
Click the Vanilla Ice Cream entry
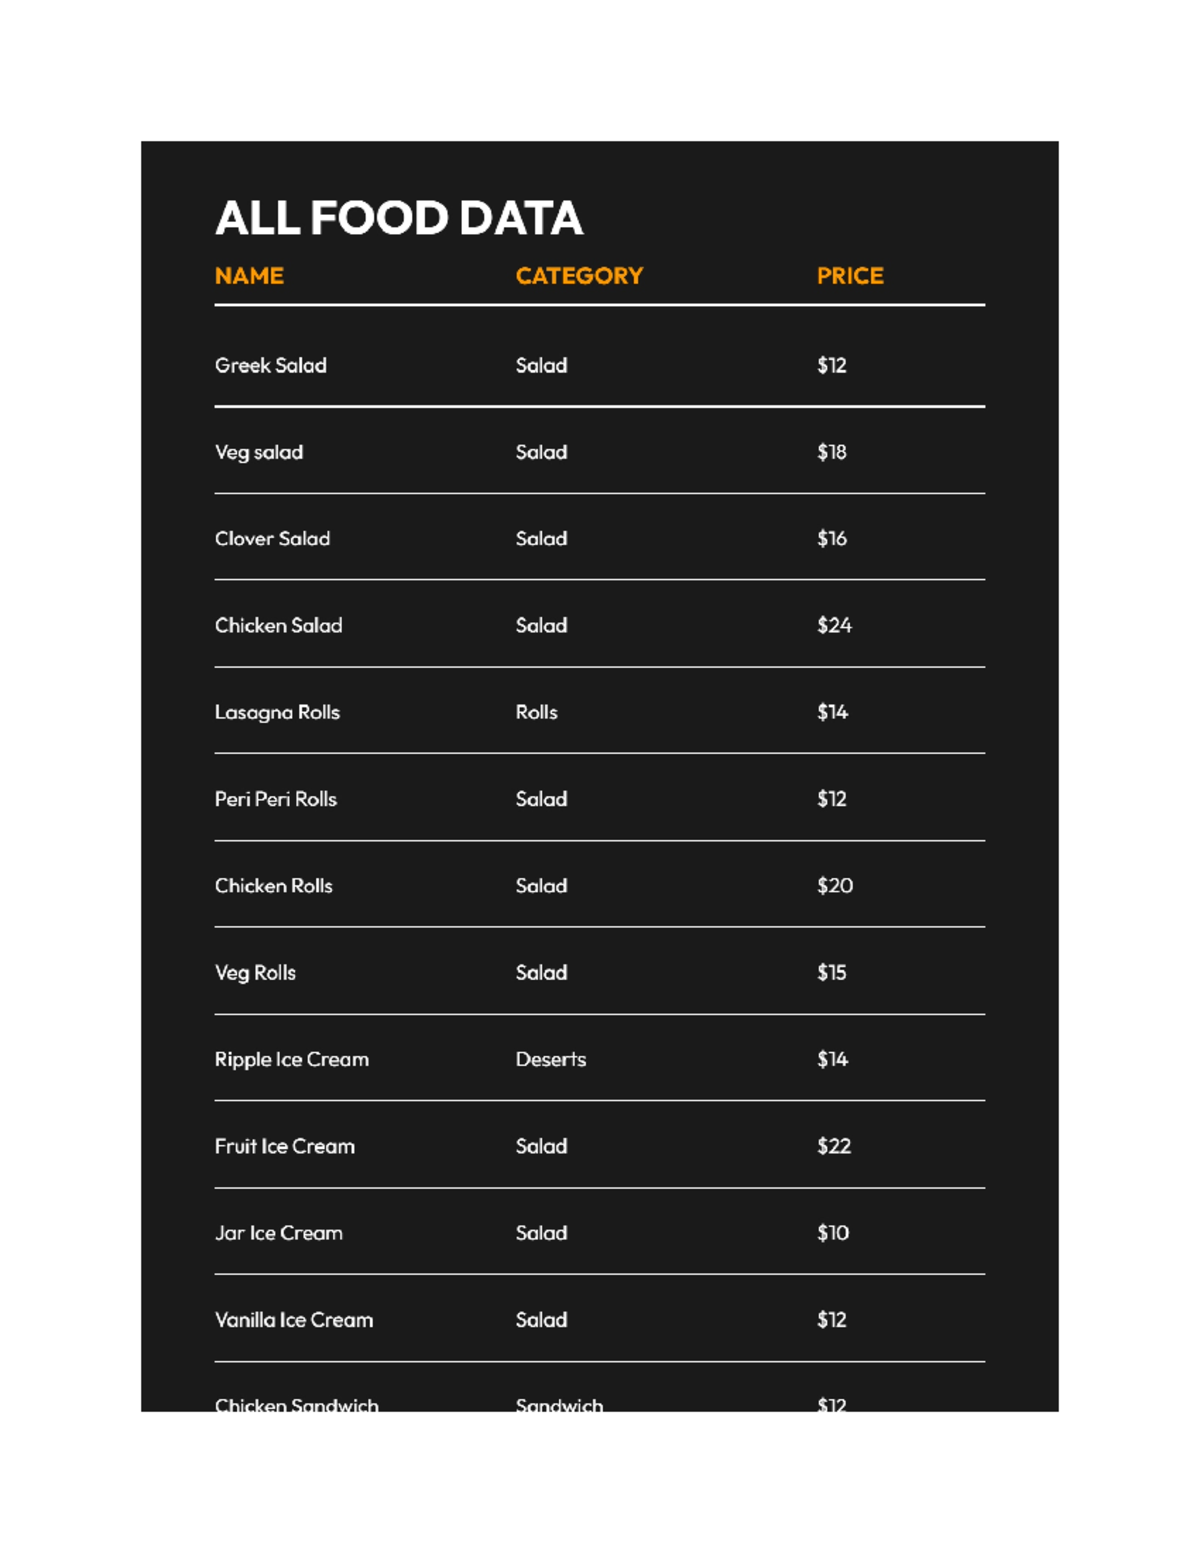294,1320
